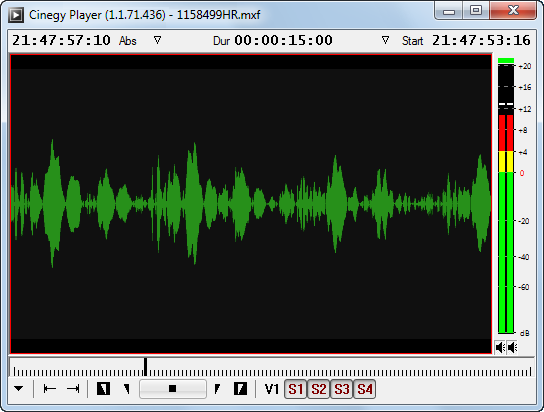
Task: Toggle audio track S3
Action: click(x=342, y=389)
